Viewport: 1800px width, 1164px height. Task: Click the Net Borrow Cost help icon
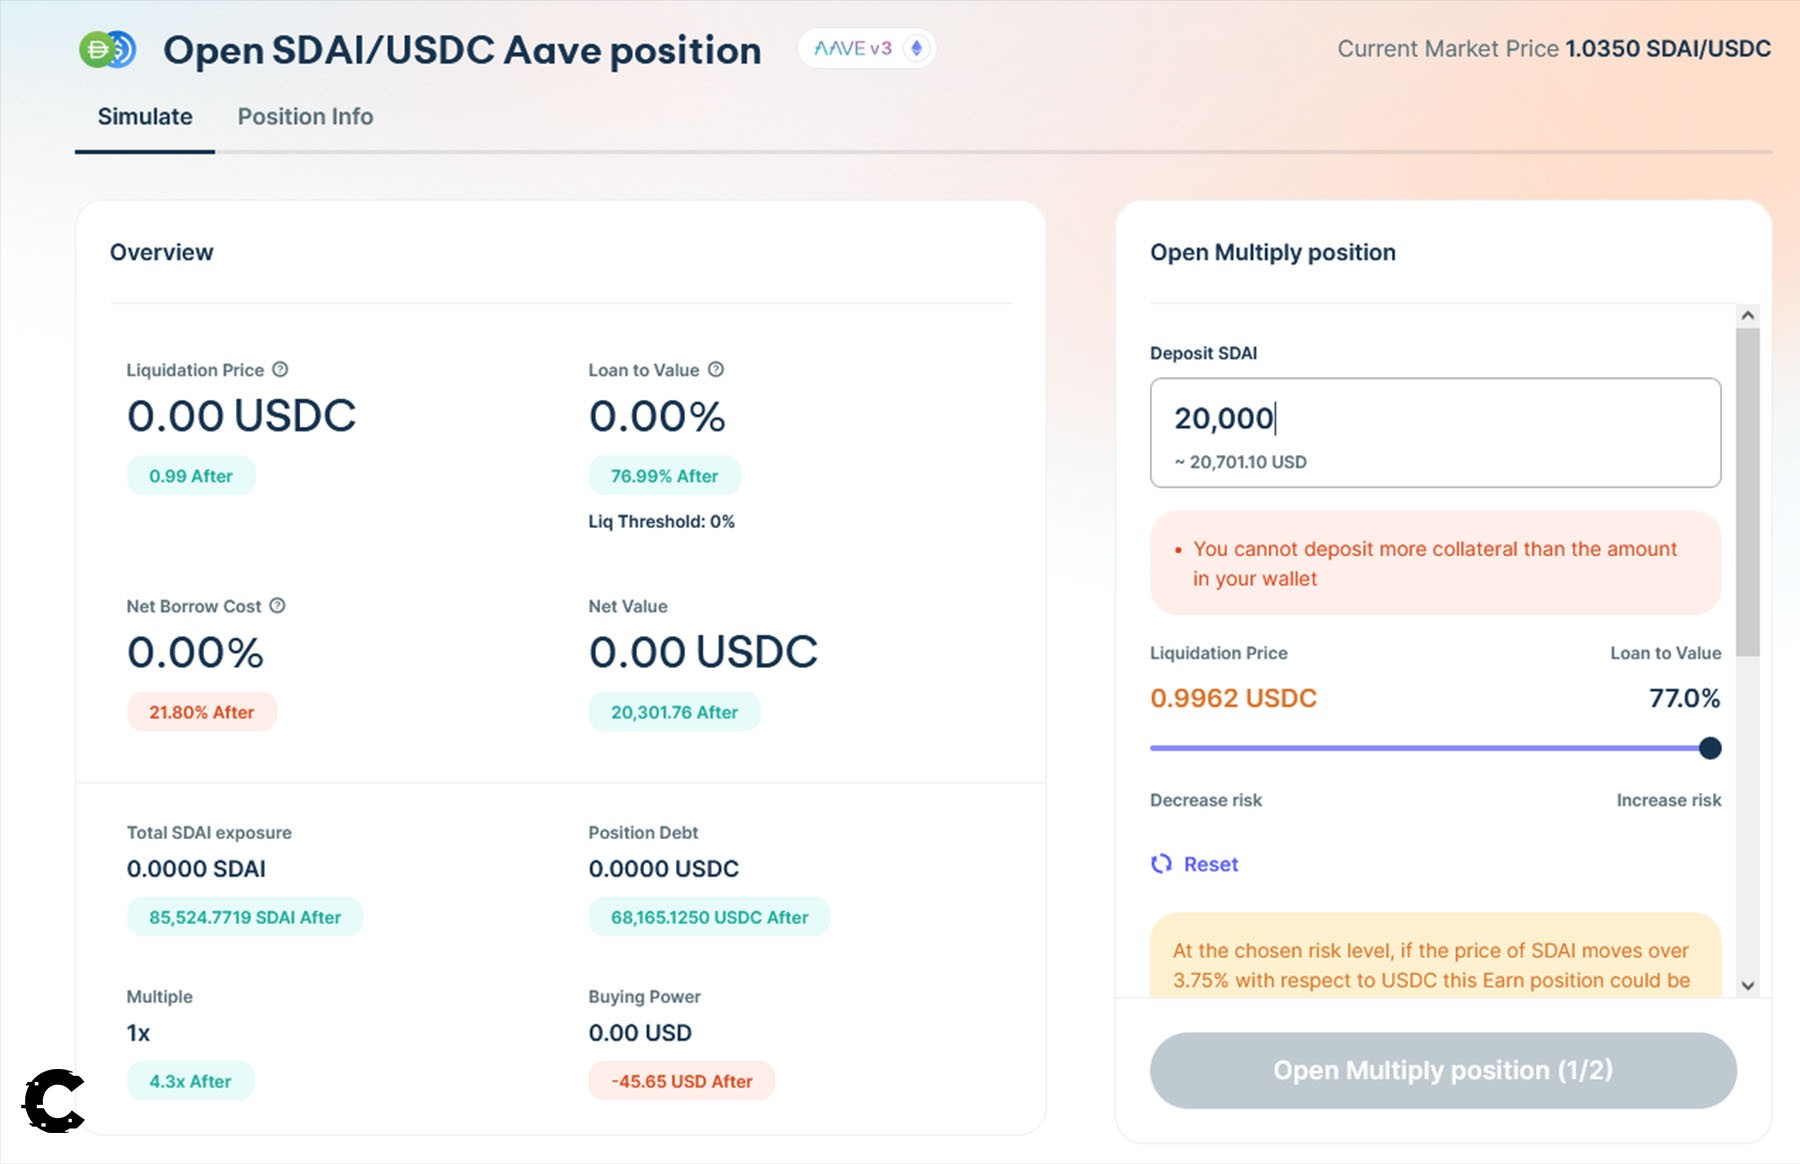278,605
